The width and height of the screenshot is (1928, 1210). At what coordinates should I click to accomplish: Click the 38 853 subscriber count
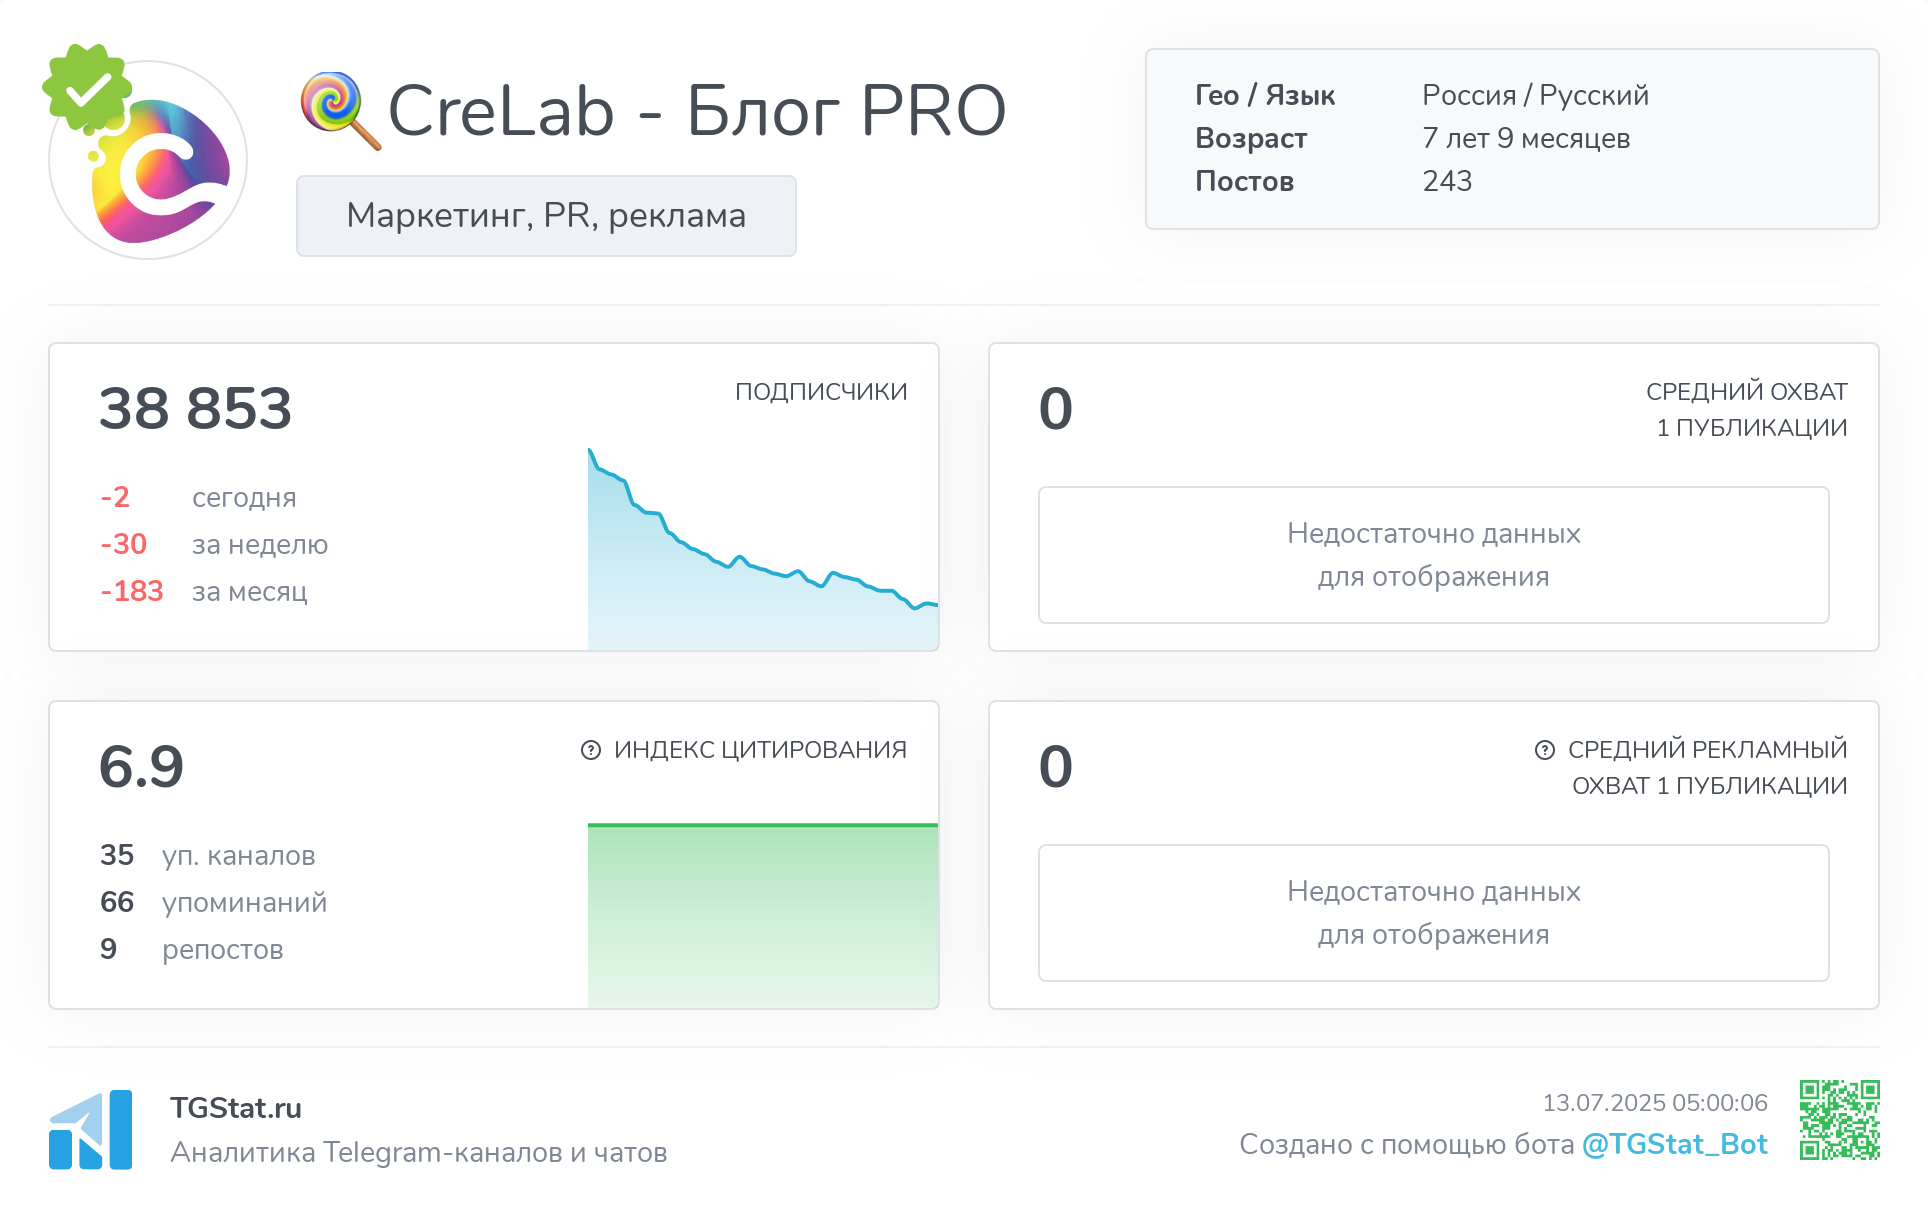(x=195, y=409)
